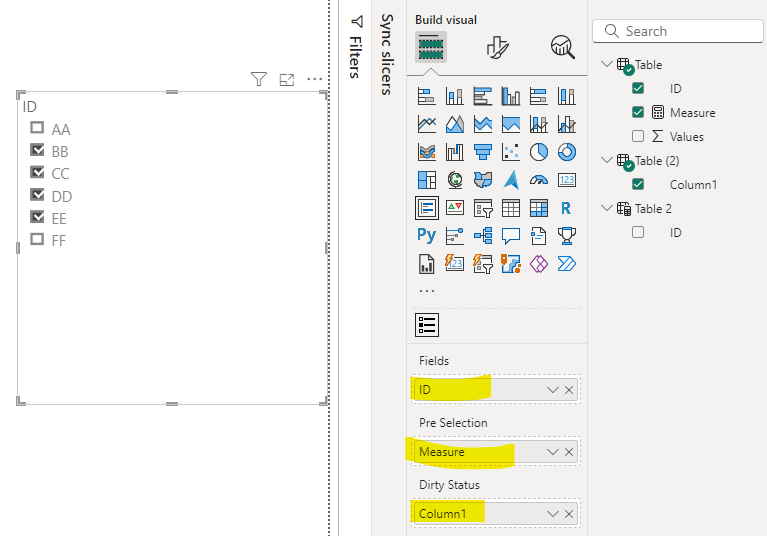Select the card 123 visual
Image resolution: width=767 pixels, height=536 pixels.
[566, 180]
